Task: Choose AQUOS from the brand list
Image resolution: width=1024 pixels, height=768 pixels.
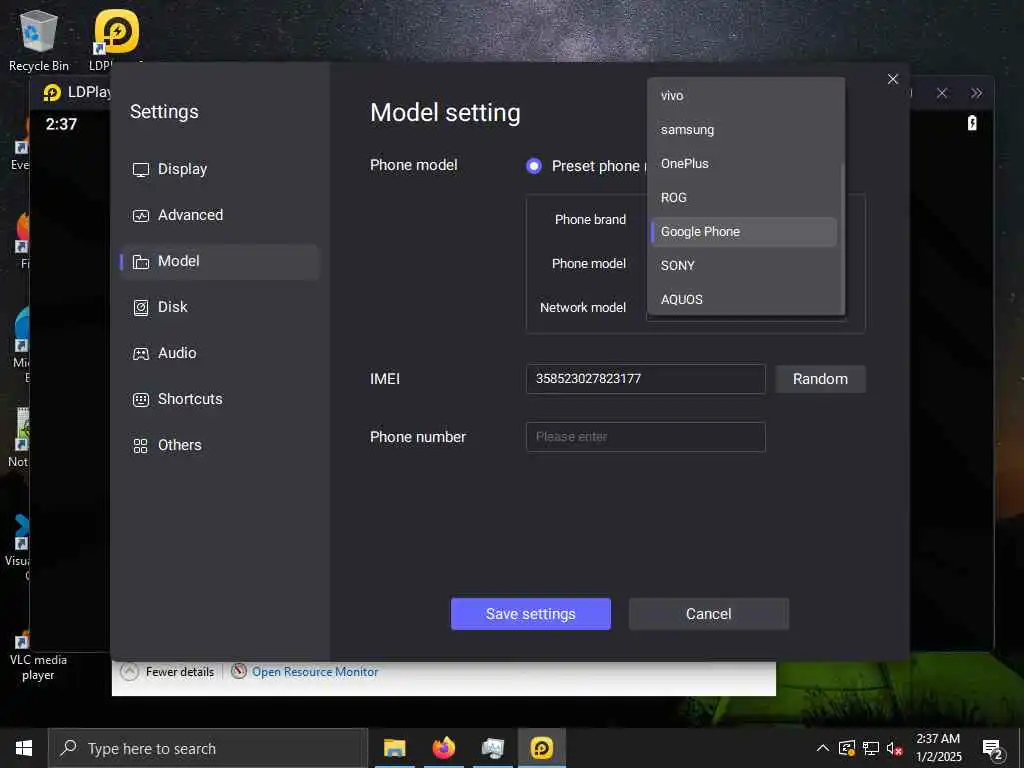Action: 745,300
